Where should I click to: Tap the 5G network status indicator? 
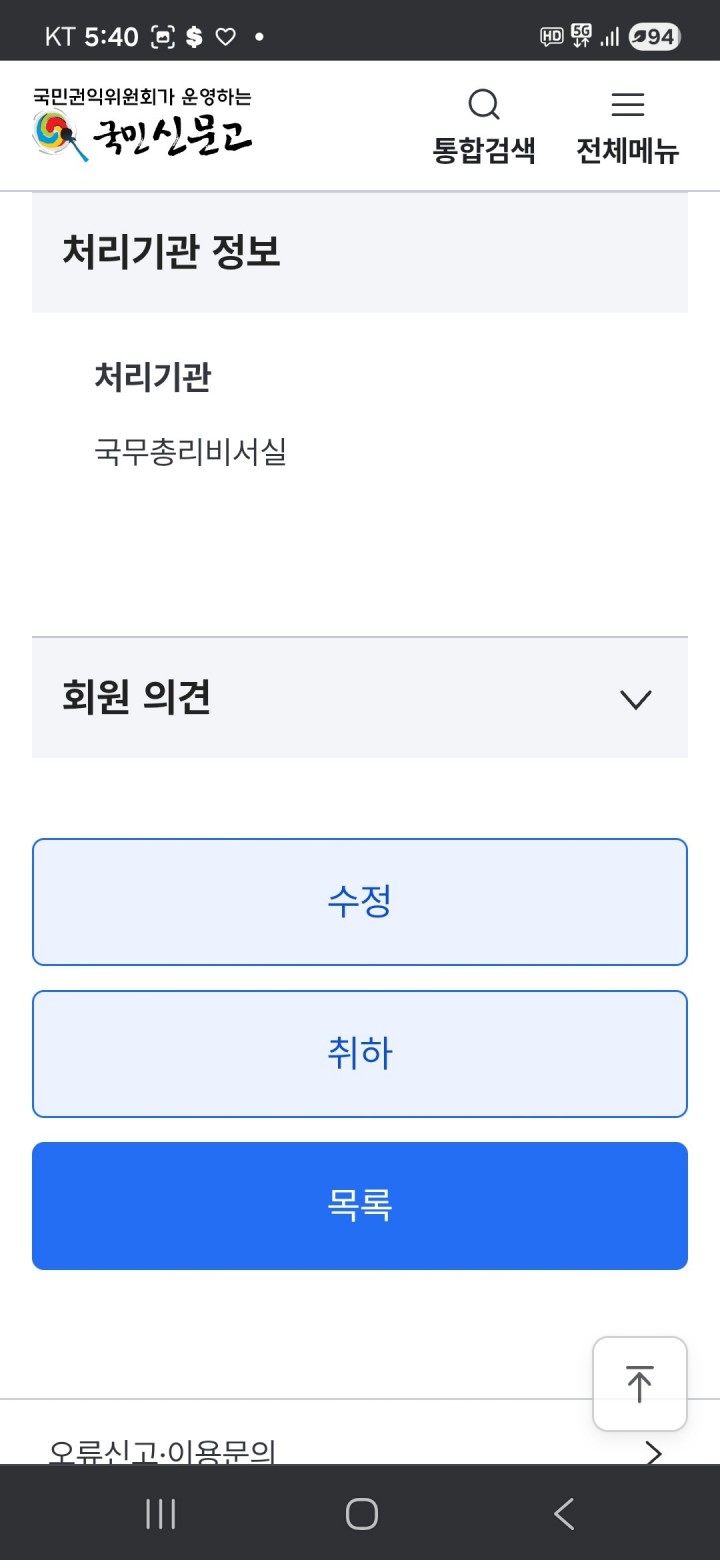[581, 37]
